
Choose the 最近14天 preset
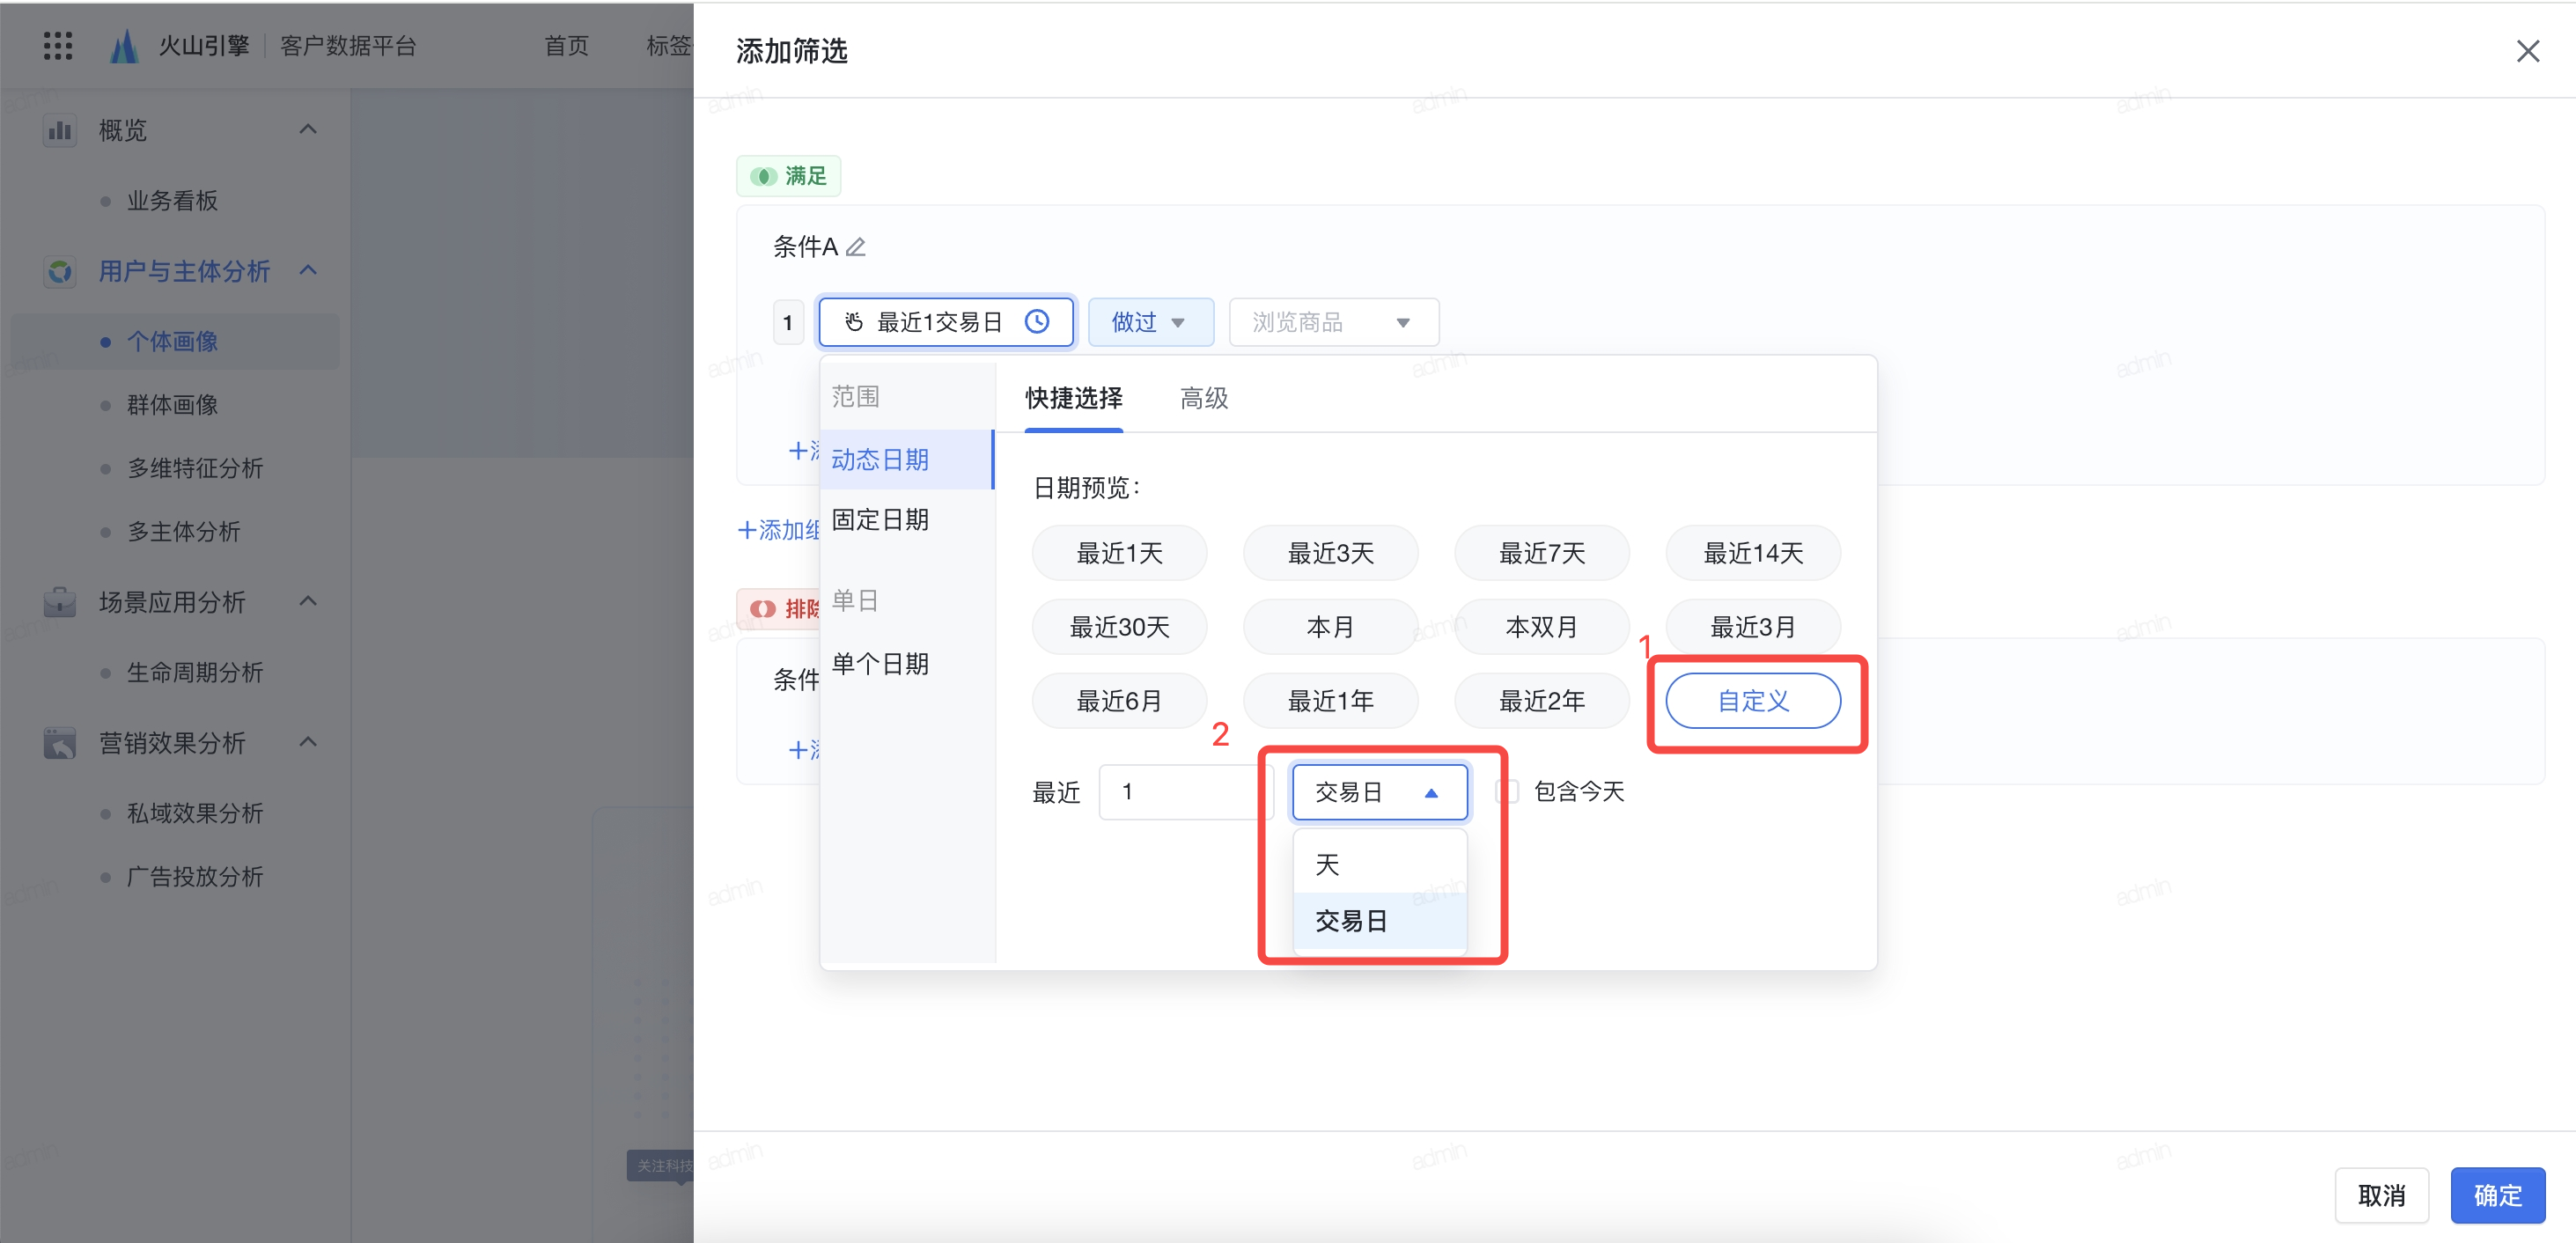click(1752, 553)
